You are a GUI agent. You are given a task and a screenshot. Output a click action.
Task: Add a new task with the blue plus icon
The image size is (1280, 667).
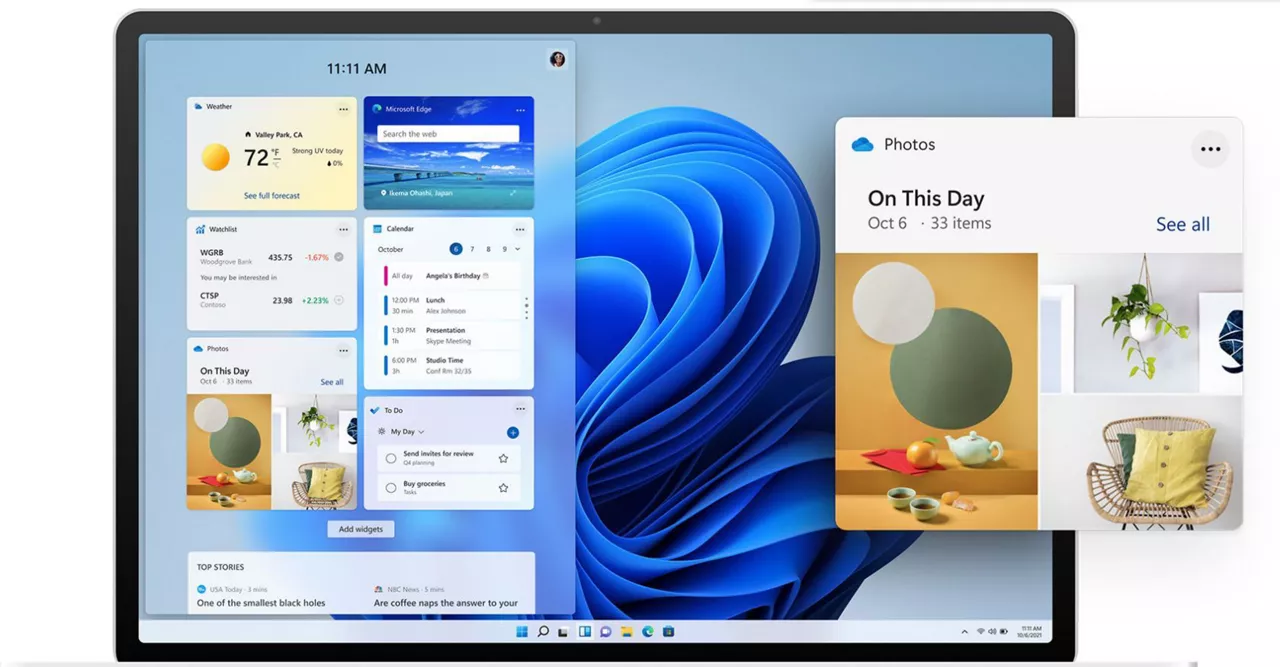point(513,432)
